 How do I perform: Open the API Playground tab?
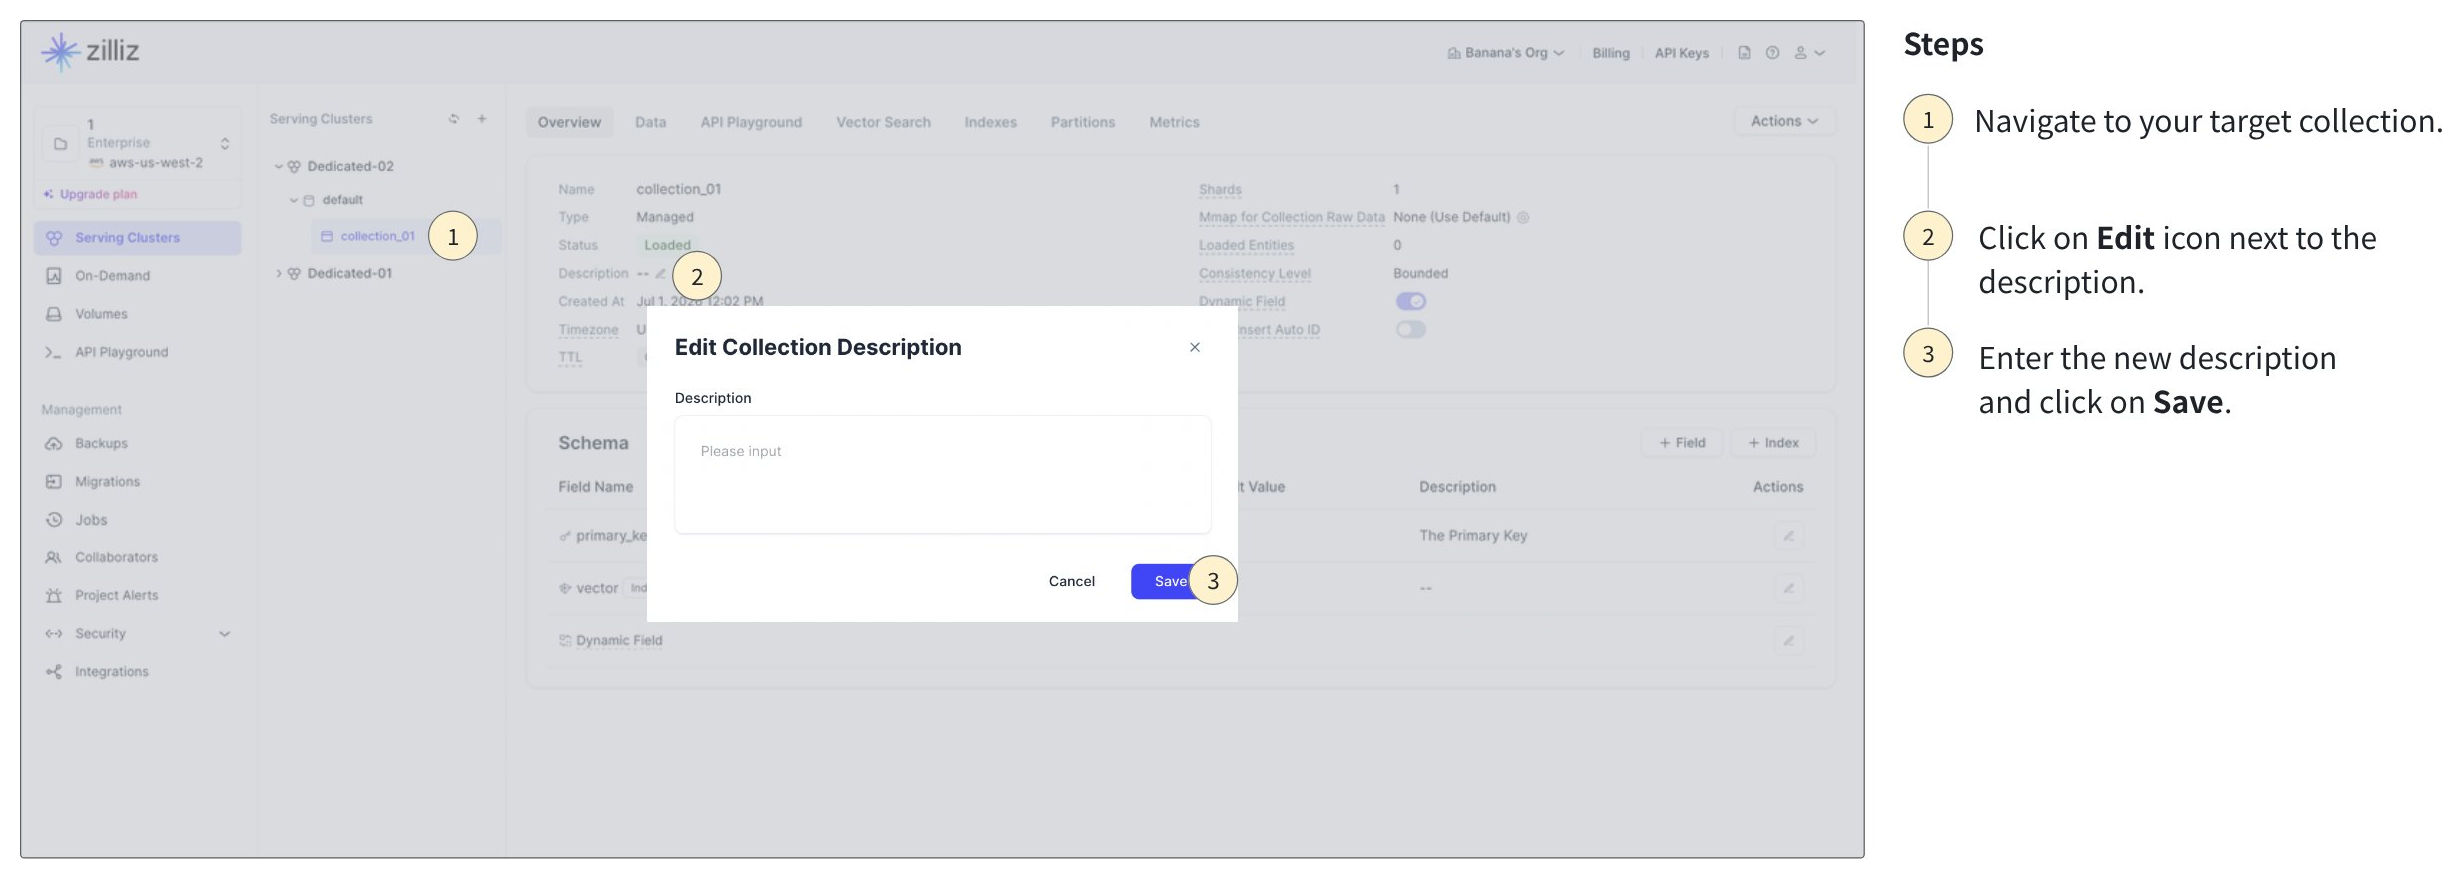[751, 122]
